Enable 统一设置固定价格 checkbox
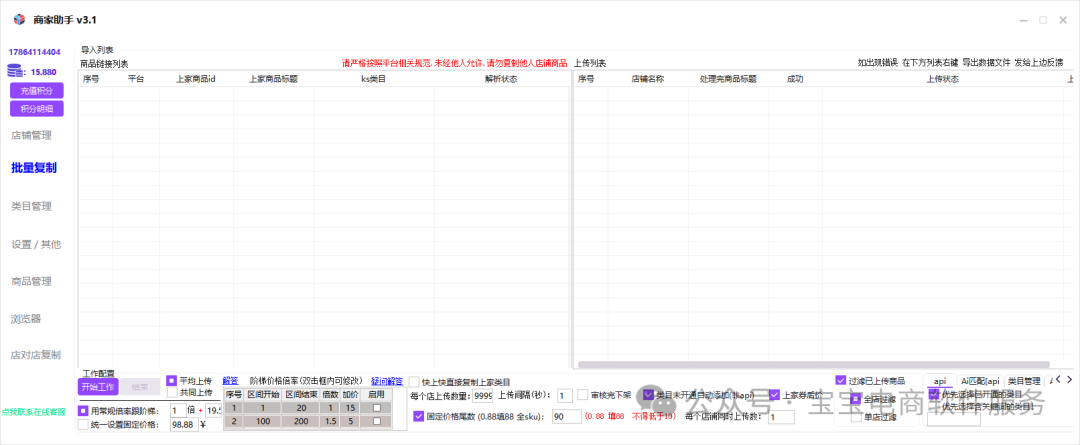 click(83, 424)
